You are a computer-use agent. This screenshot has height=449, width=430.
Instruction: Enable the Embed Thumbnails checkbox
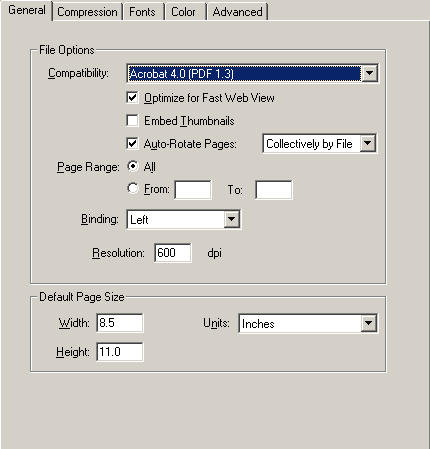coord(132,121)
